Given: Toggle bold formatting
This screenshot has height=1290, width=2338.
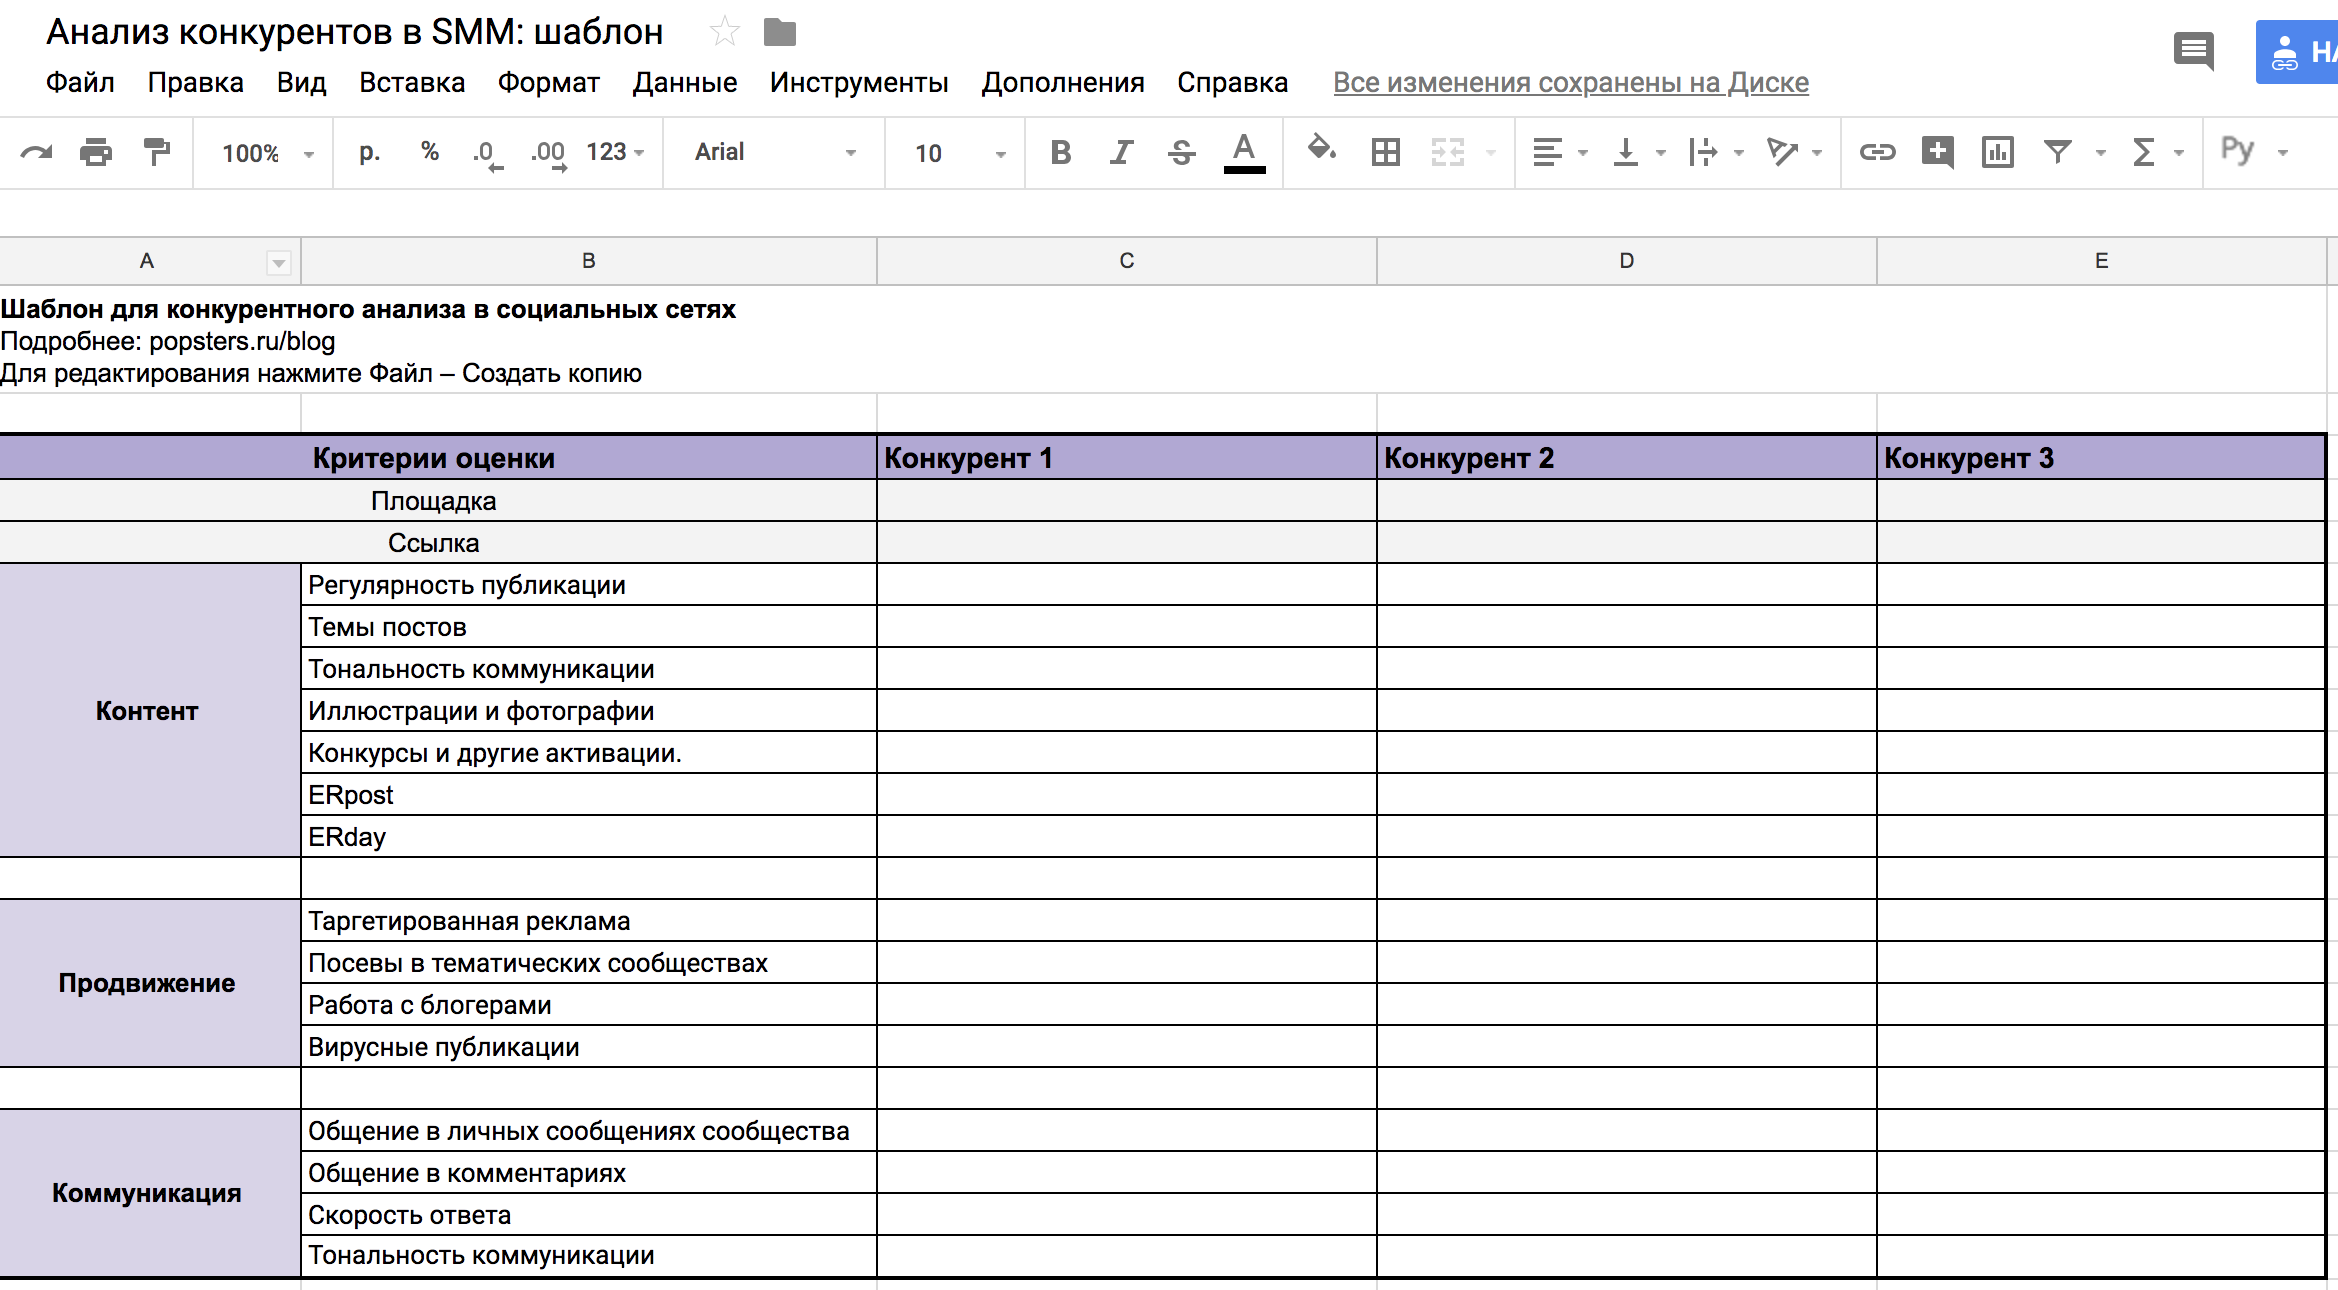Looking at the screenshot, I should coord(1061,152).
